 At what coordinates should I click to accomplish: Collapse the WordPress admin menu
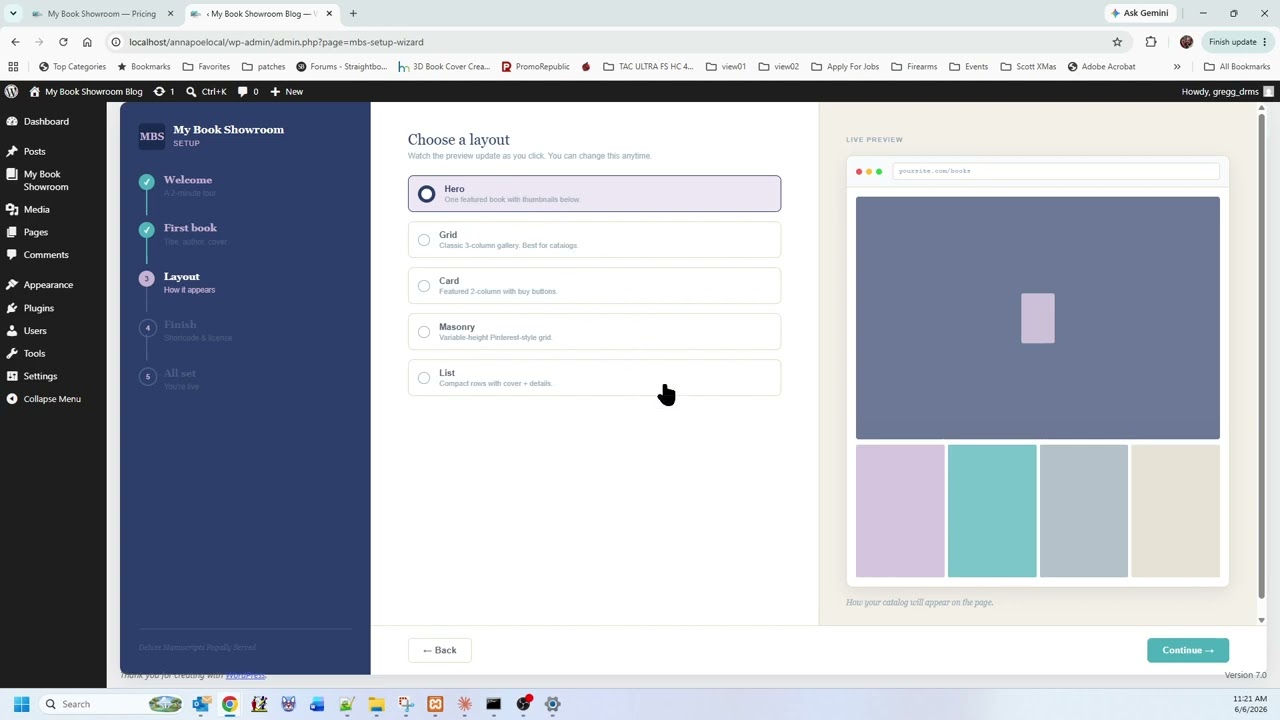tap(43, 399)
